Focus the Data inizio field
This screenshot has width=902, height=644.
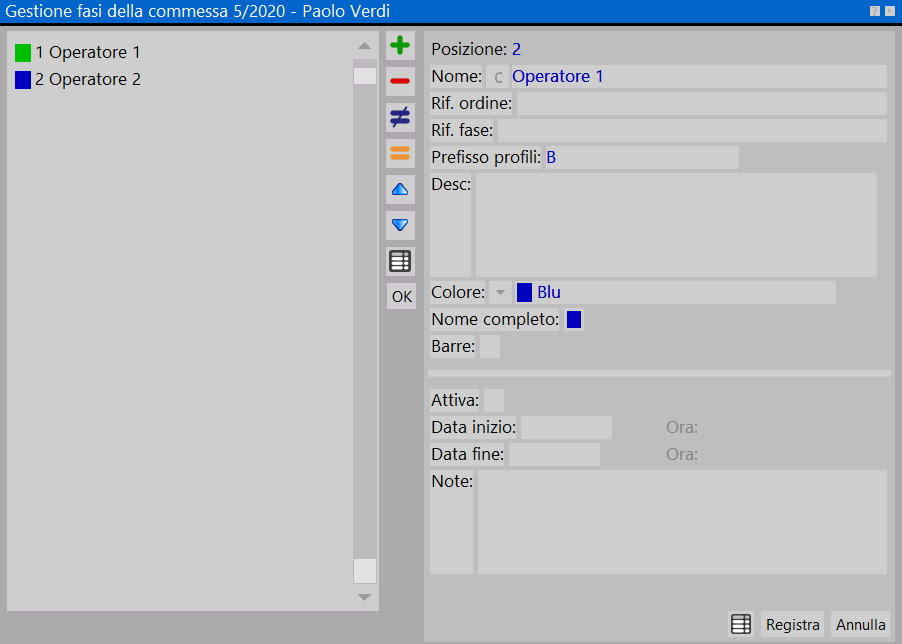(x=566, y=427)
